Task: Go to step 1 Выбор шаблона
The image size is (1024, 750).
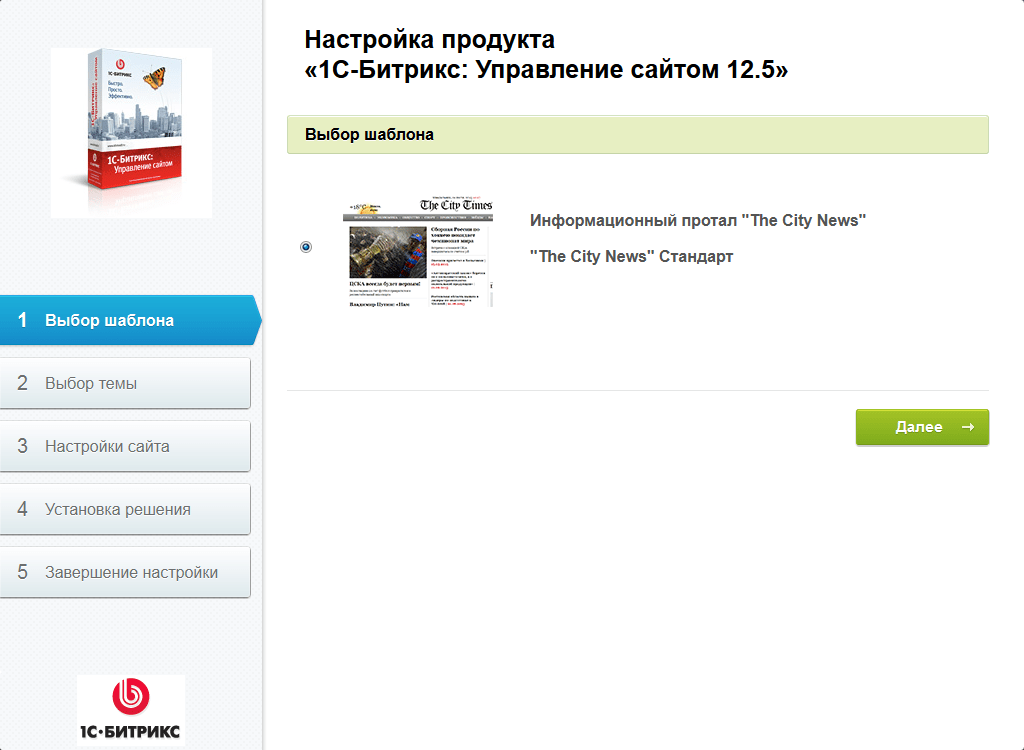Action: [129, 320]
